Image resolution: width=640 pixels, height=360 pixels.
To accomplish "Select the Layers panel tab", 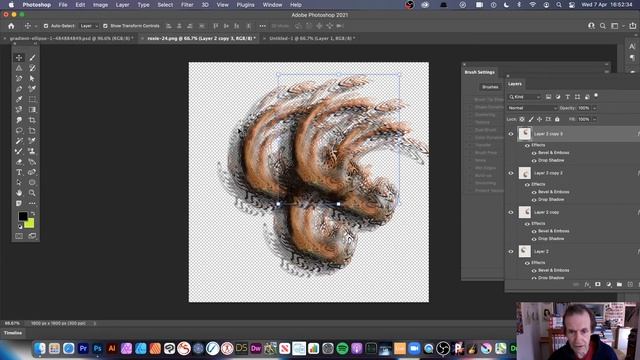I will [515, 84].
